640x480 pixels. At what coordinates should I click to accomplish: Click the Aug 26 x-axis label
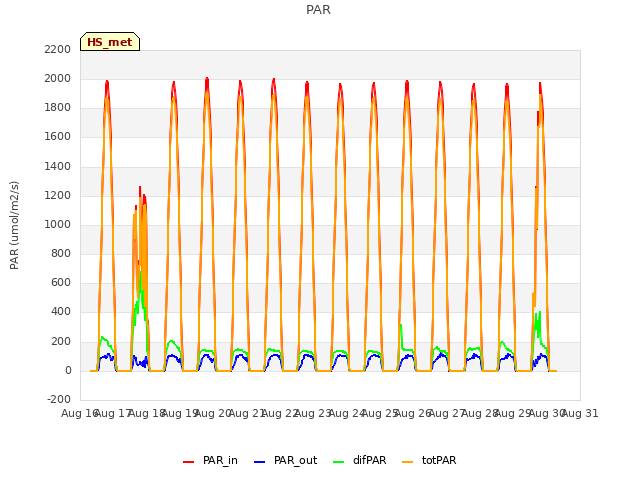click(x=413, y=413)
